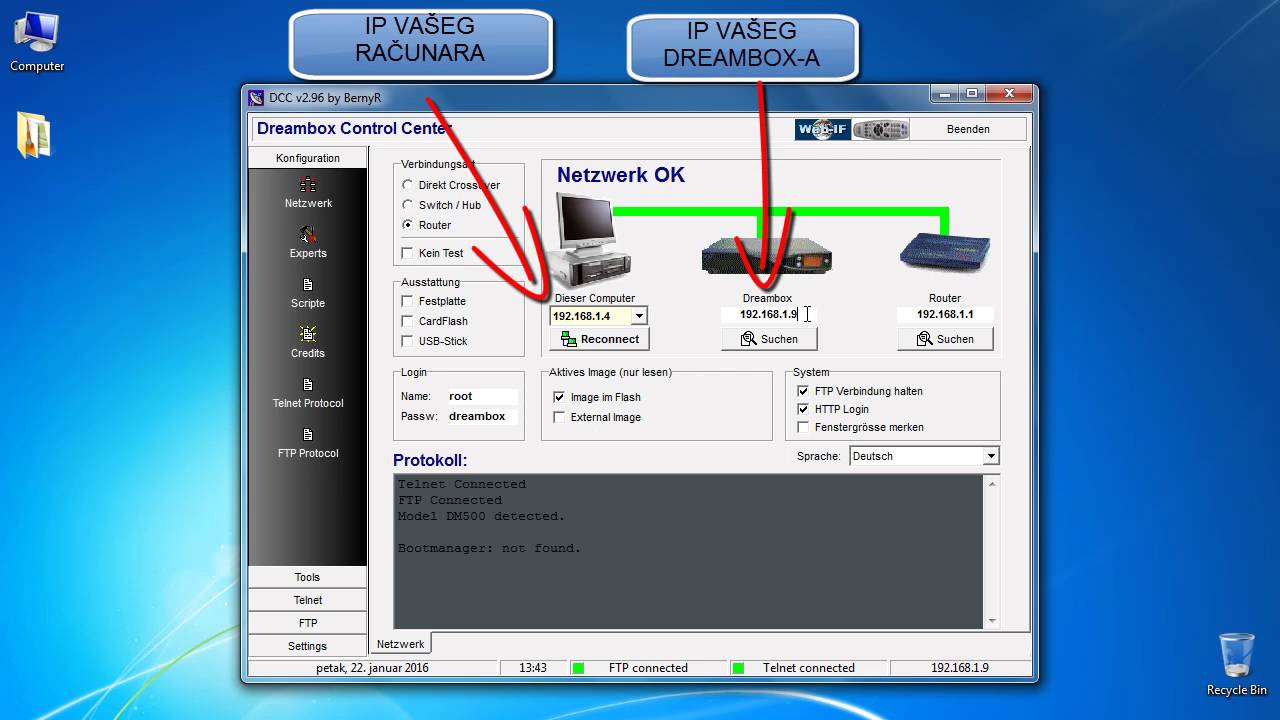Click the Protokoll scrollbar down arrow

pos(992,620)
